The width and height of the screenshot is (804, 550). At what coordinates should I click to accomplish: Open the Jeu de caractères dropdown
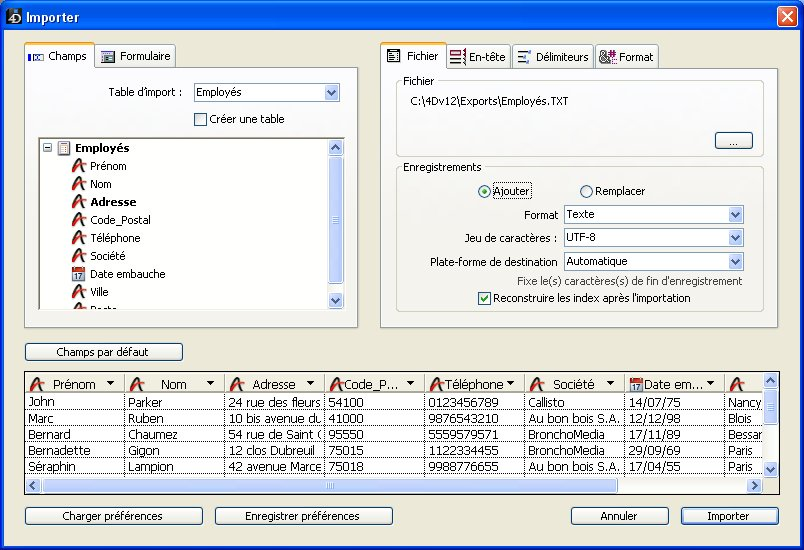tap(735, 238)
